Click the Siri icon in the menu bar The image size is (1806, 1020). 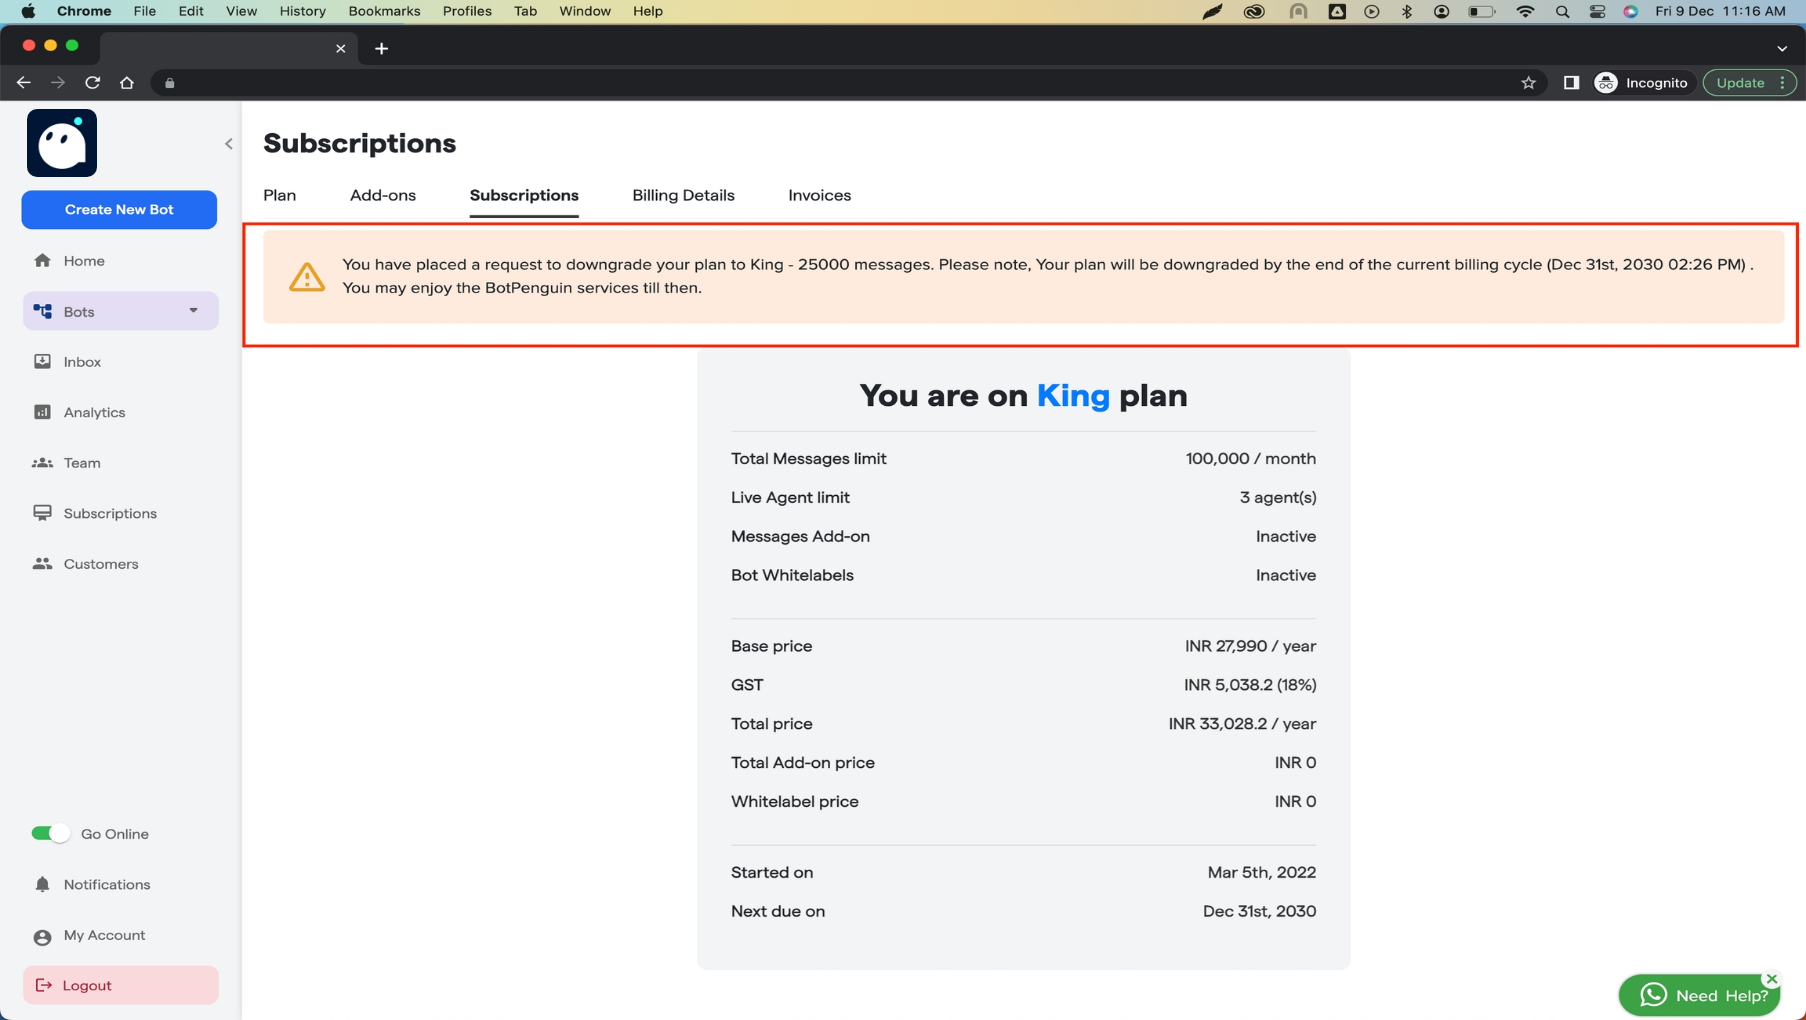coord(1631,11)
